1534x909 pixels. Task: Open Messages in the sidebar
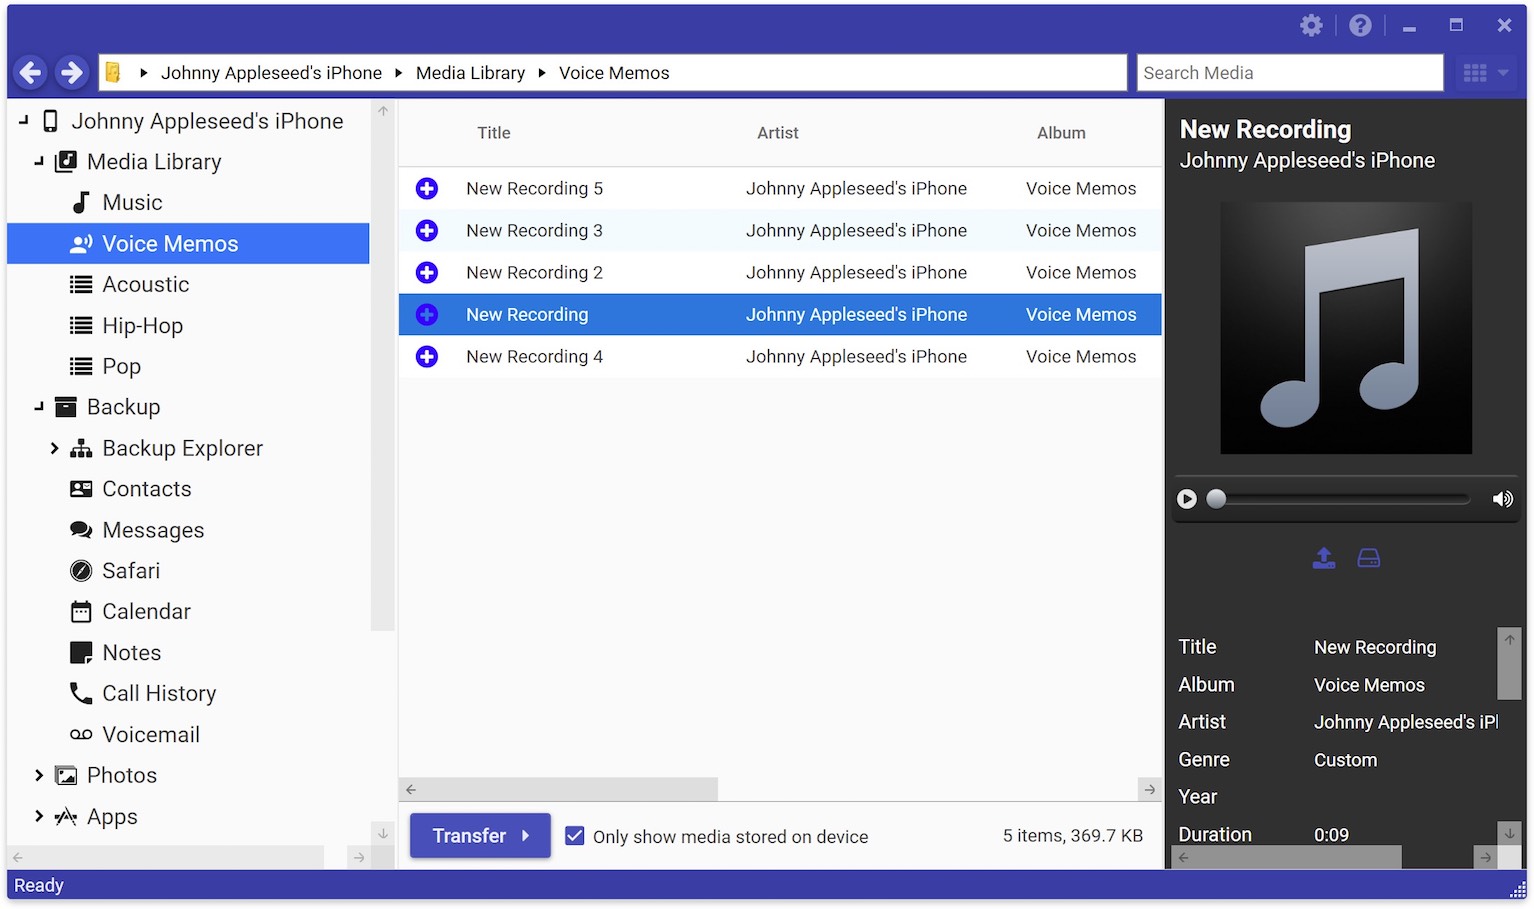152,530
